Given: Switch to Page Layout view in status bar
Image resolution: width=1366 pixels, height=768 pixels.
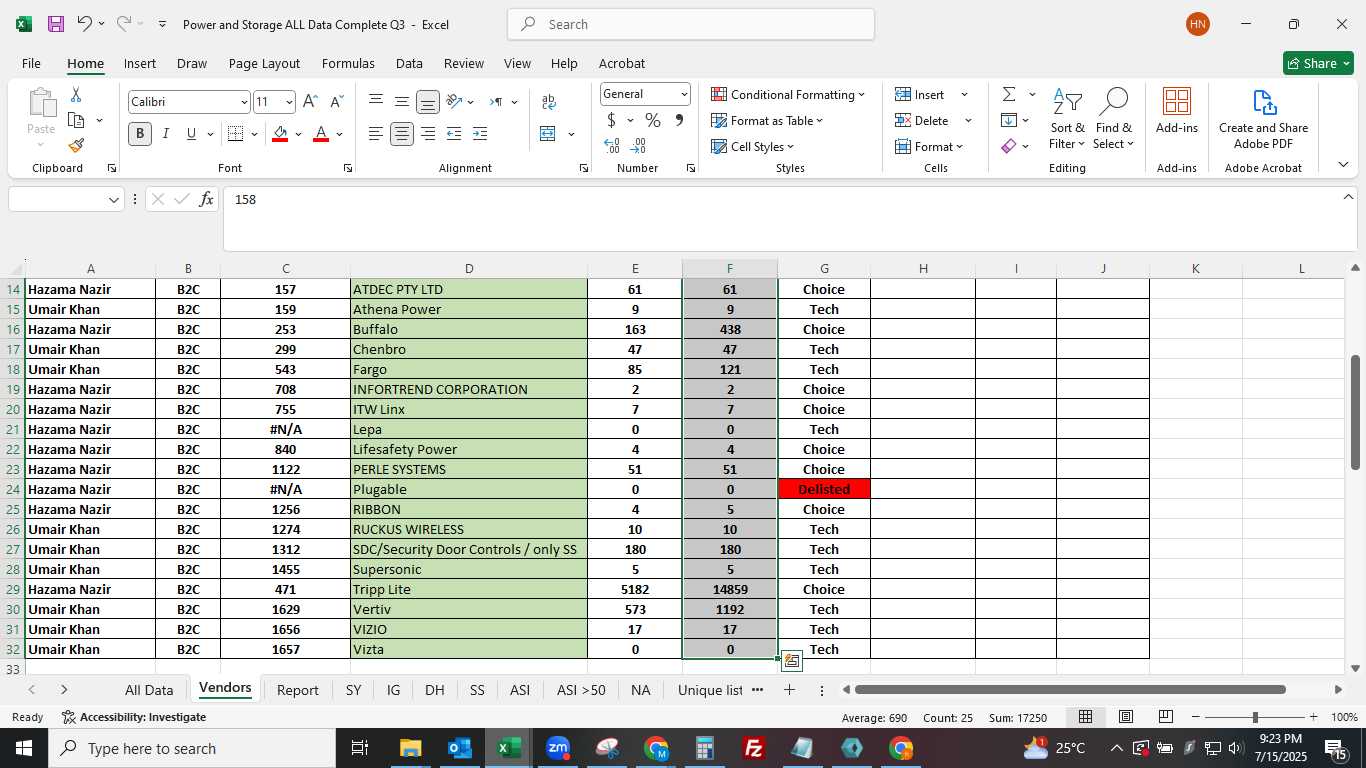Looking at the screenshot, I should coord(1125,717).
